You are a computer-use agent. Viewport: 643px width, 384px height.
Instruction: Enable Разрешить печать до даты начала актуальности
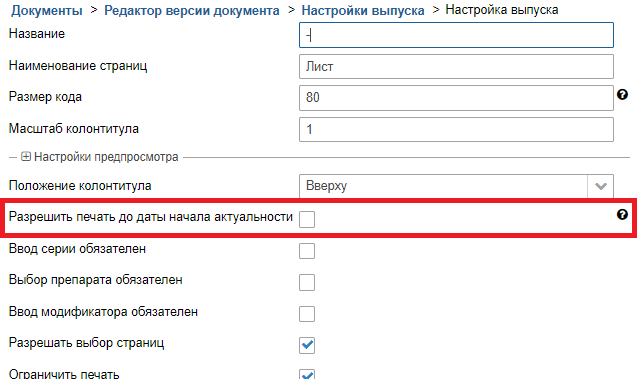[x=307, y=219]
